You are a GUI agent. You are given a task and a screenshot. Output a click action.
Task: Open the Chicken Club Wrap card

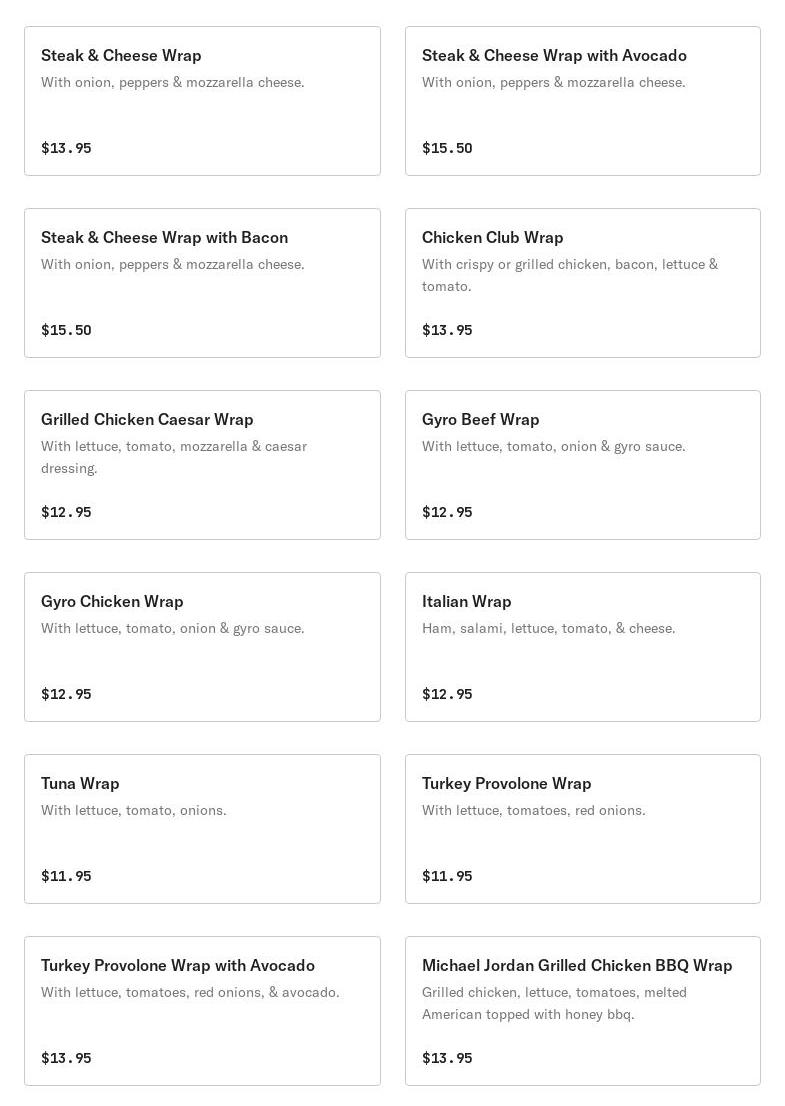pyautogui.click(x=583, y=283)
